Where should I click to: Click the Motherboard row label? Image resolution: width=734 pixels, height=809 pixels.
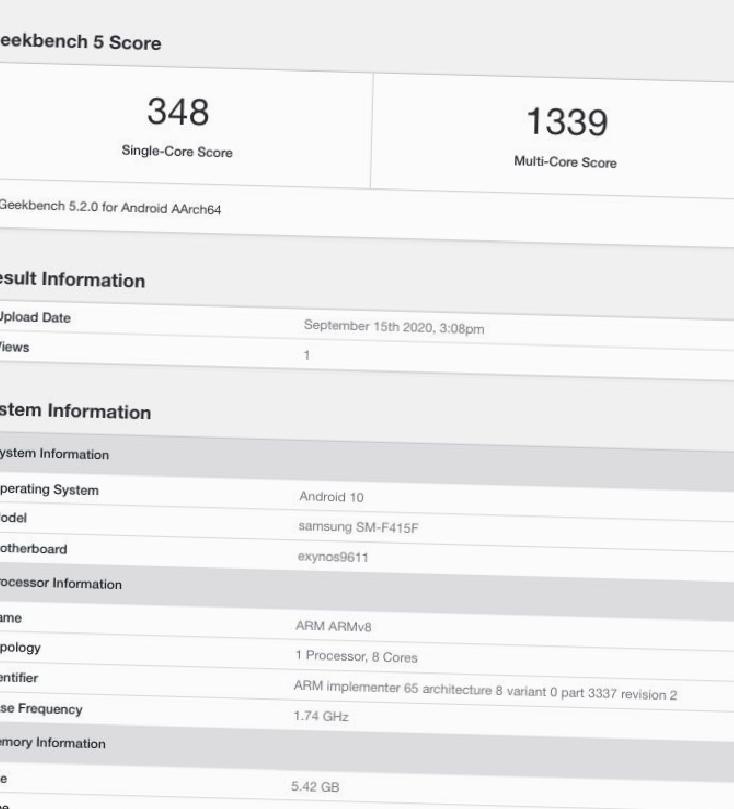coord(34,548)
